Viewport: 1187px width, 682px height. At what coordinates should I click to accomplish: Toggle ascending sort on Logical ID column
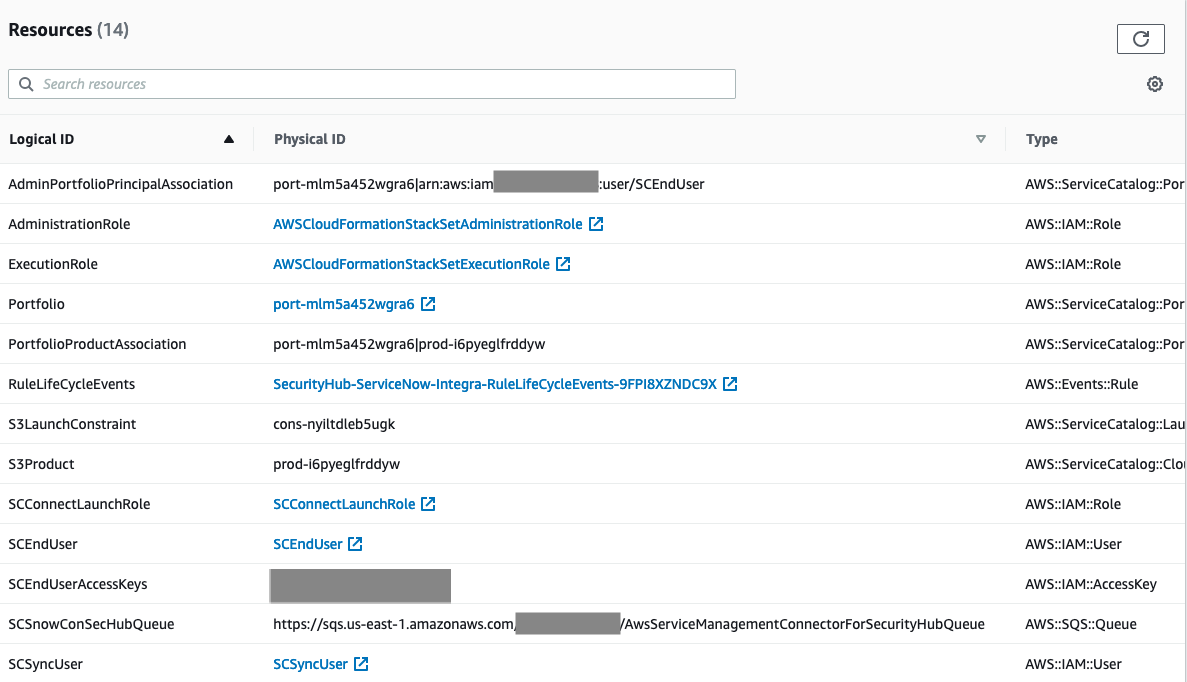(x=228, y=139)
